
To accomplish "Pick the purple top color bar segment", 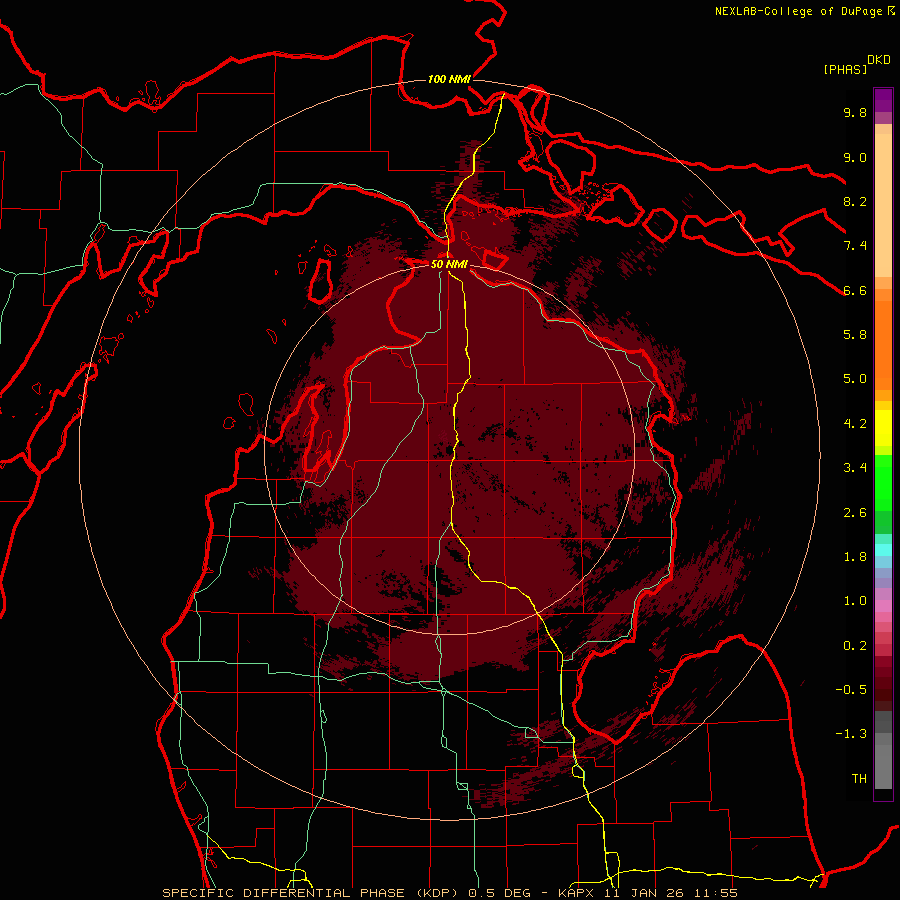I will point(883,100).
